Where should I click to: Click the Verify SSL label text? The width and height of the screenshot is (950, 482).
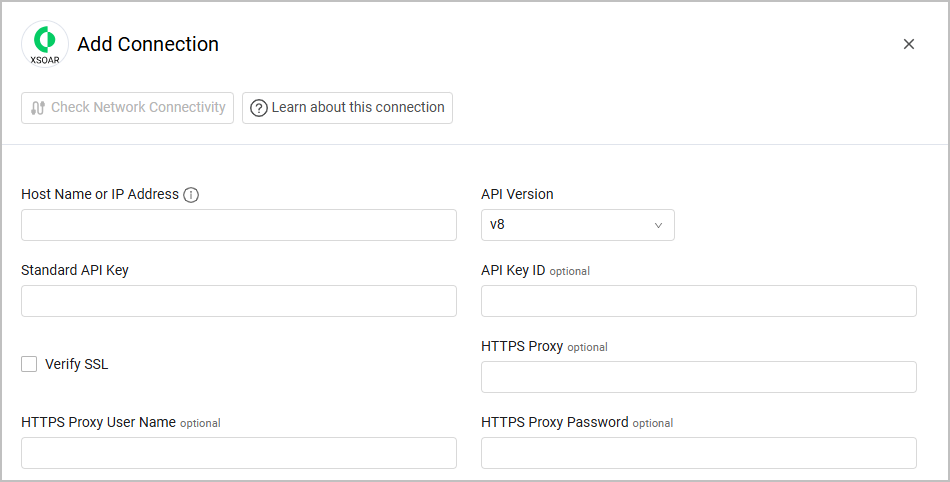(x=76, y=364)
